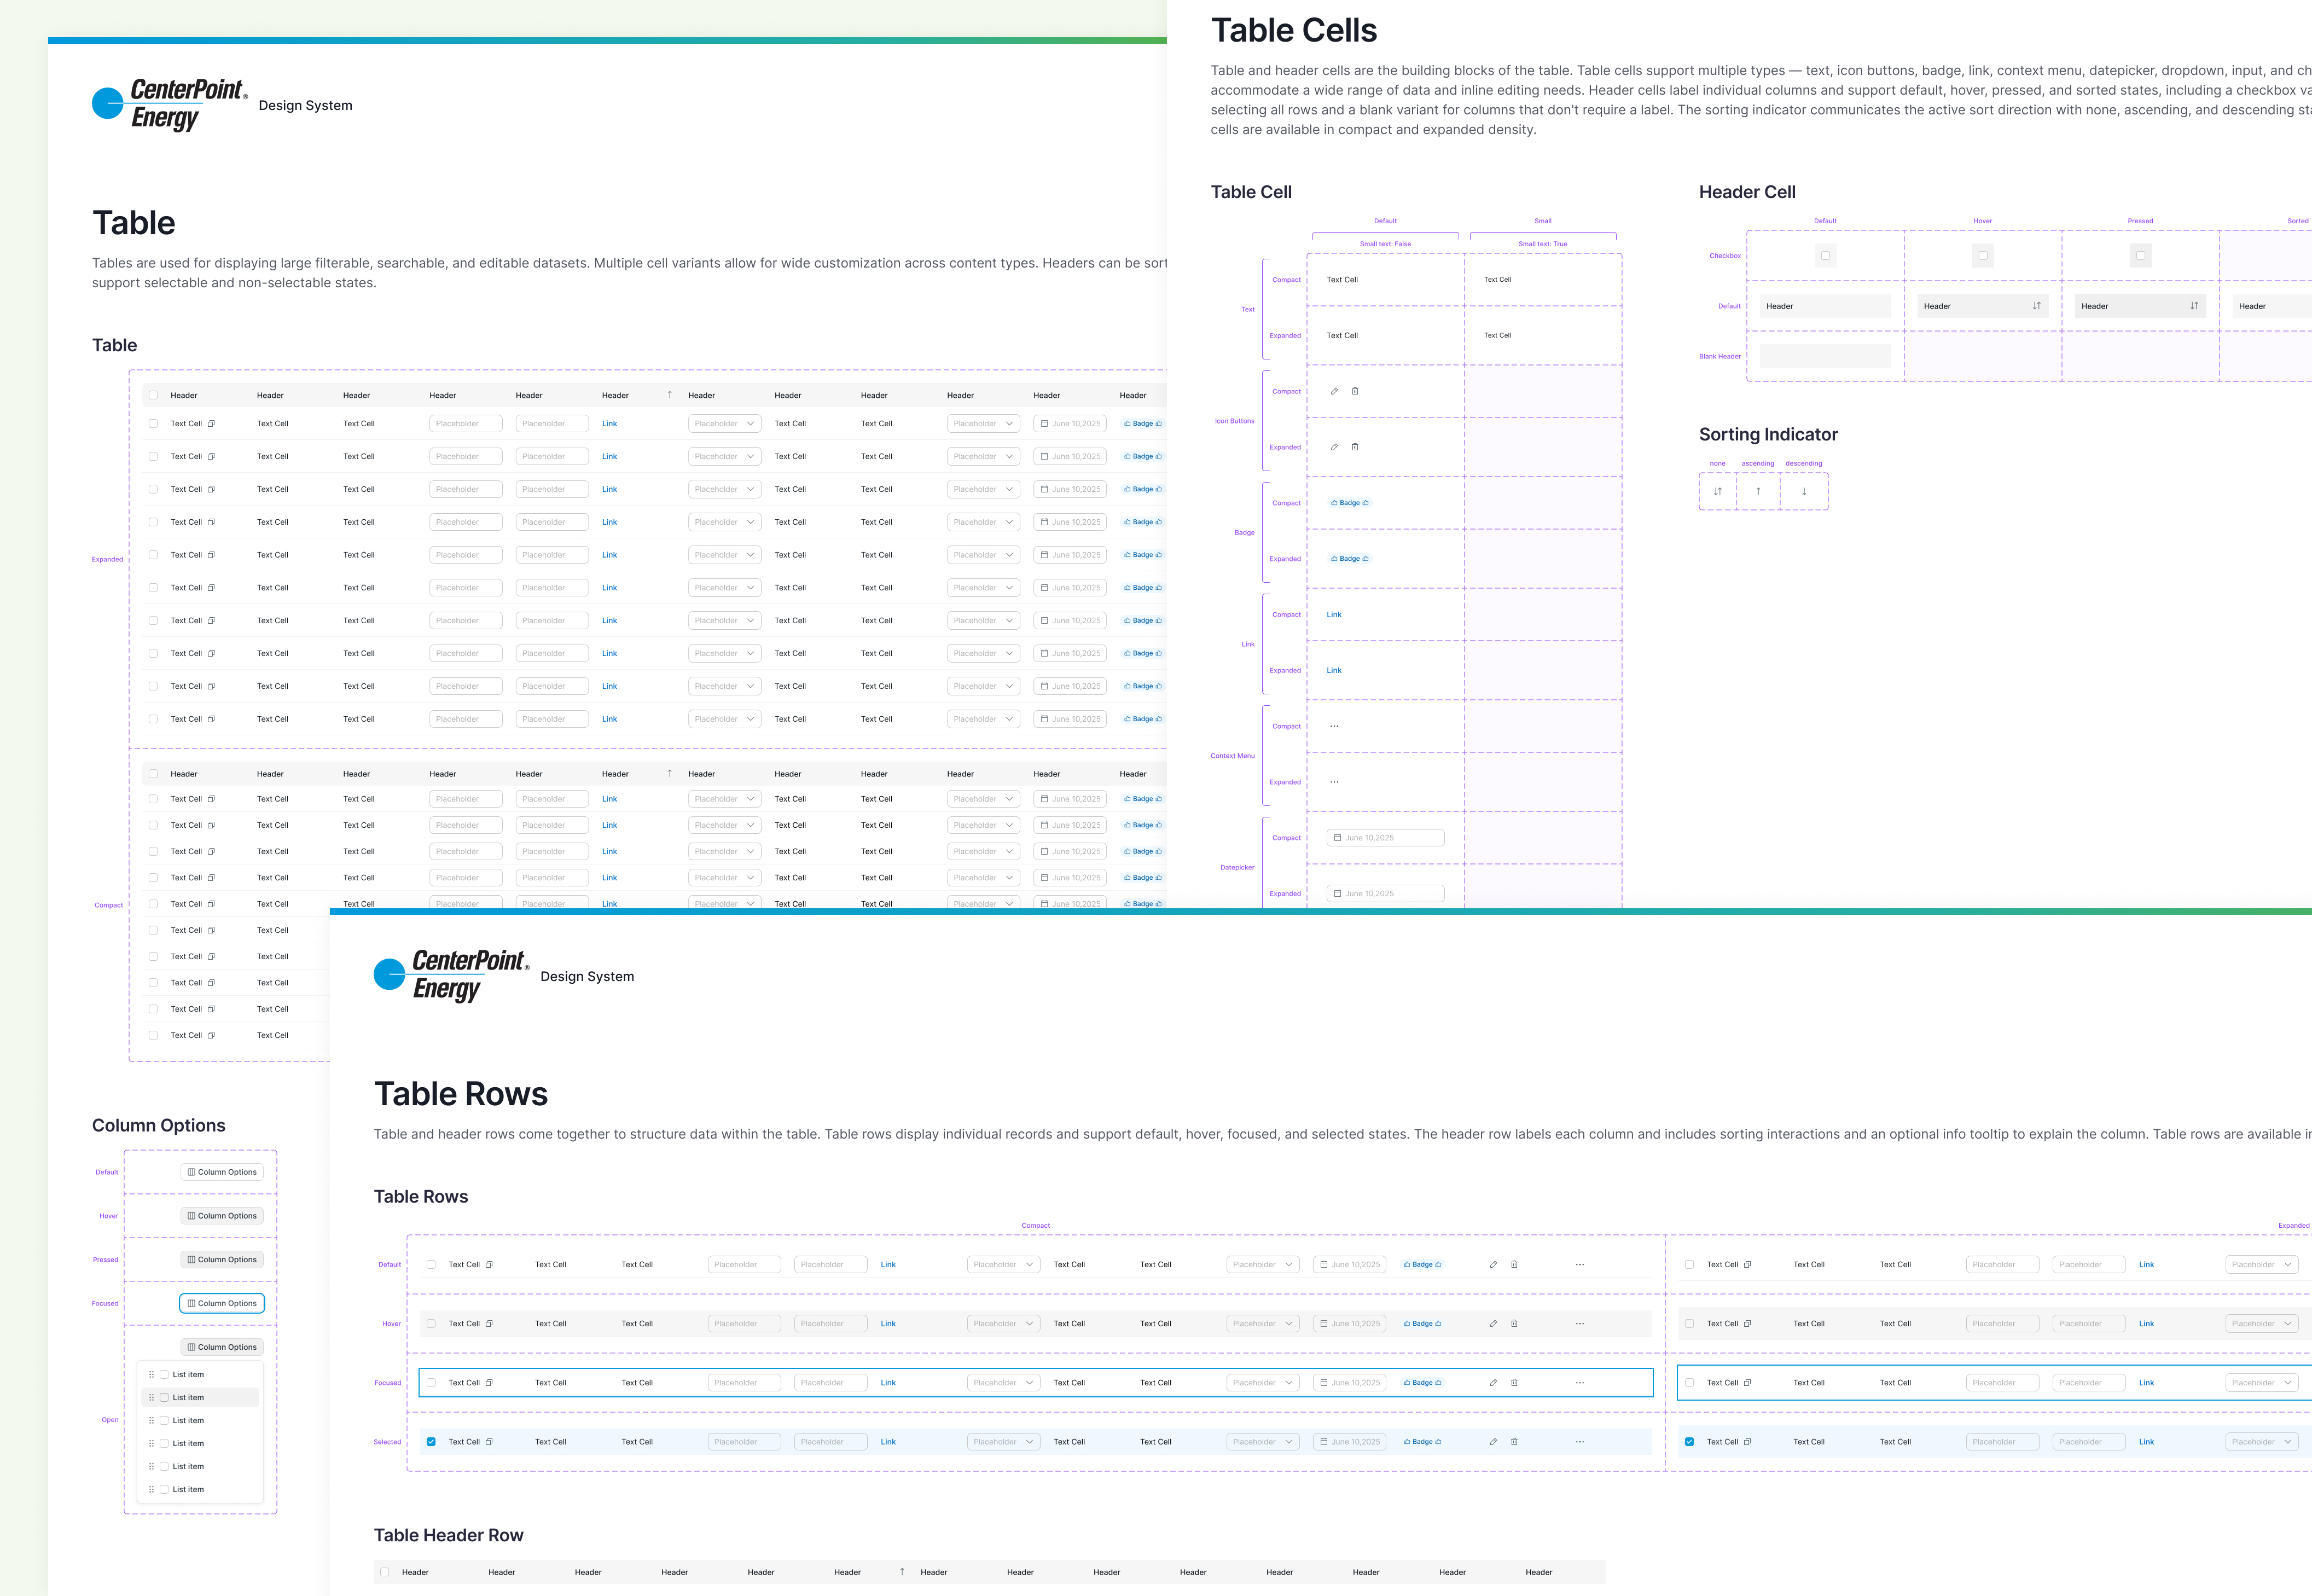Click the pencil icon in the Default compact table row
This screenshot has height=1596, width=2312.
click(1493, 1265)
